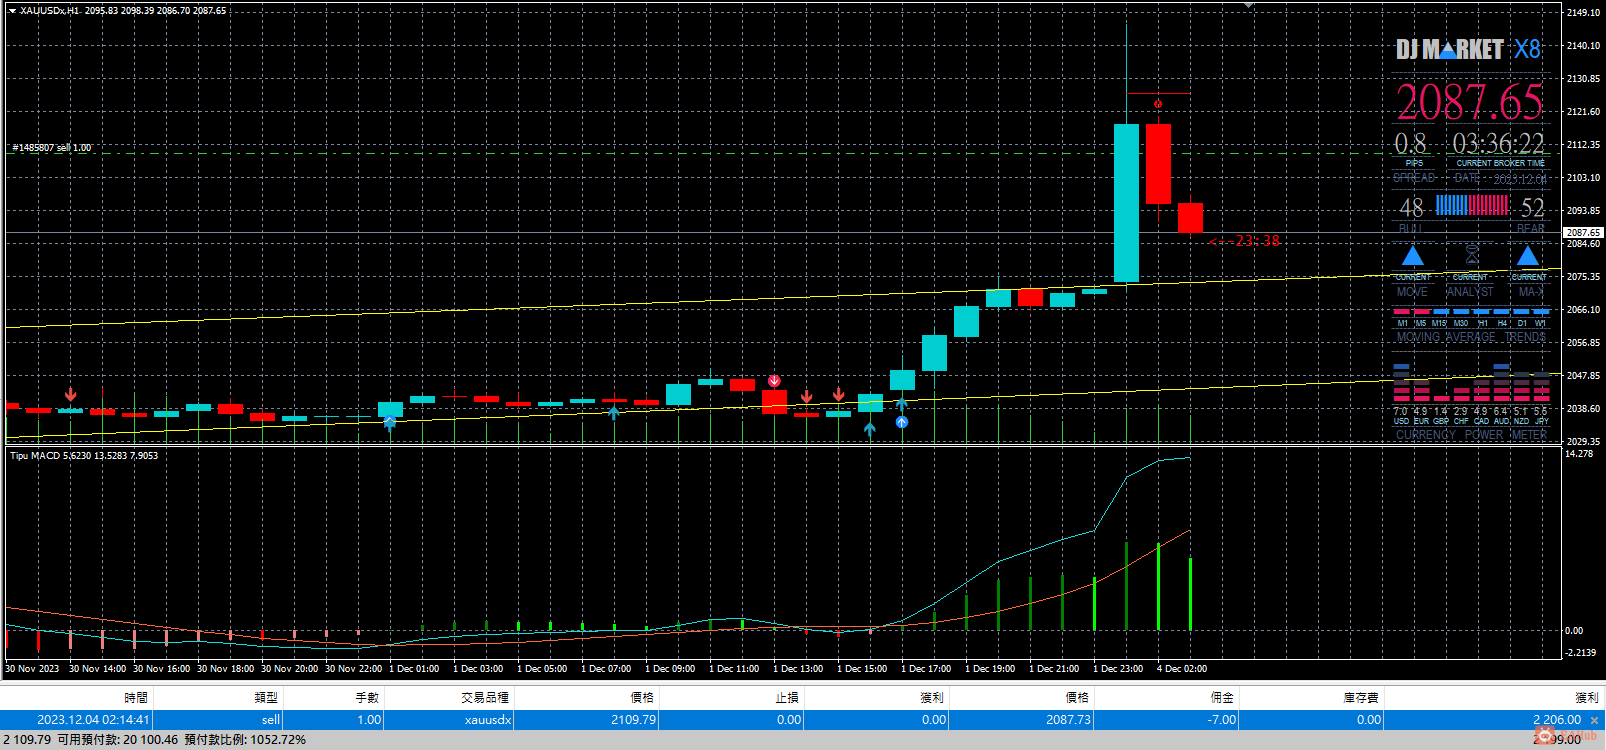The width and height of the screenshot is (1606, 750).
Task: Click the blue-red bull/bear strength bar
Action: pos(1472,206)
